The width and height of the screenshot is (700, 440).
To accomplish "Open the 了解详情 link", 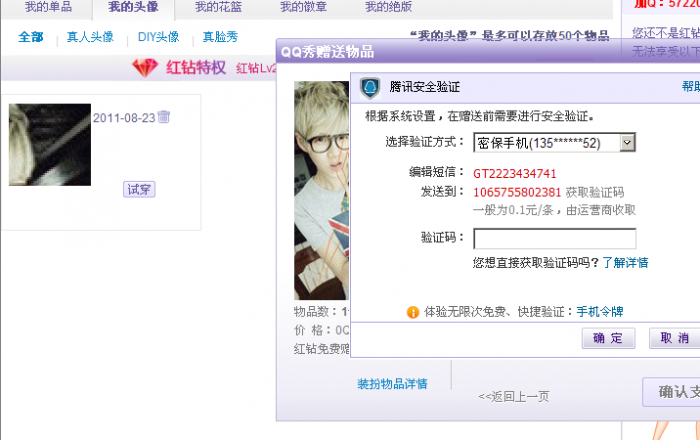I will (625, 262).
